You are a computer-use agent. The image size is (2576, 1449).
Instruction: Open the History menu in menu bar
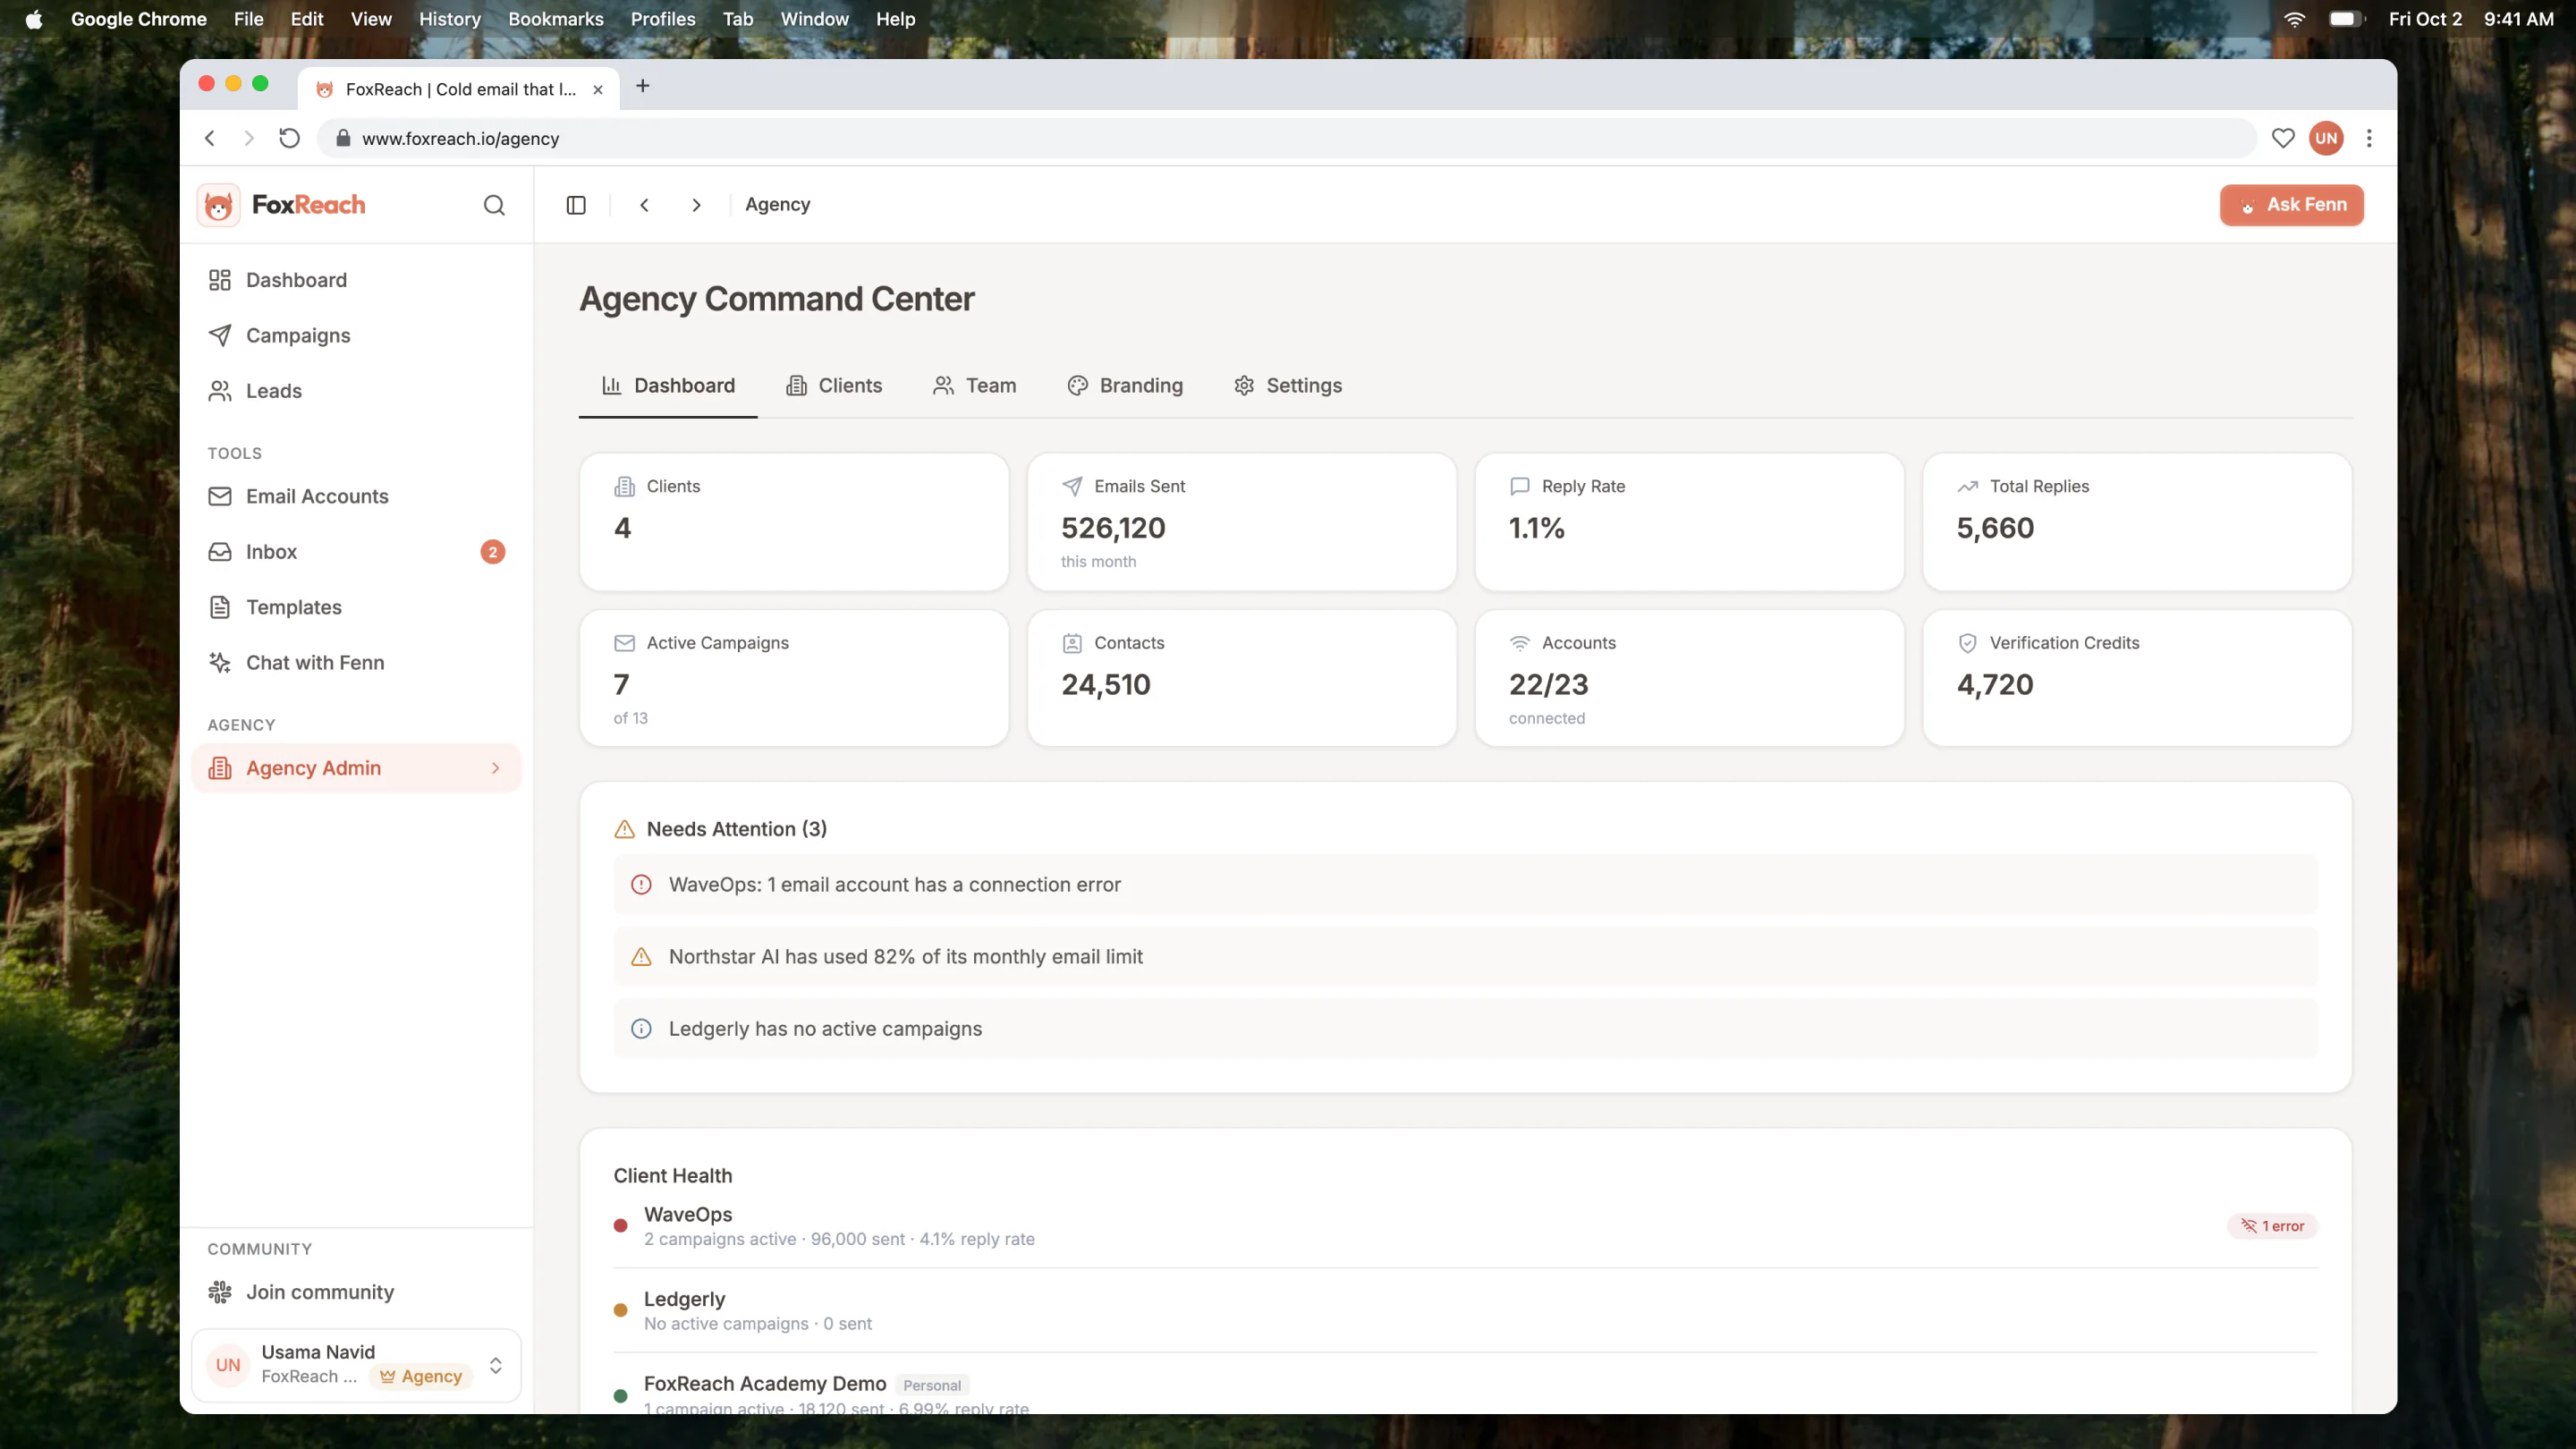pyautogui.click(x=450, y=19)
